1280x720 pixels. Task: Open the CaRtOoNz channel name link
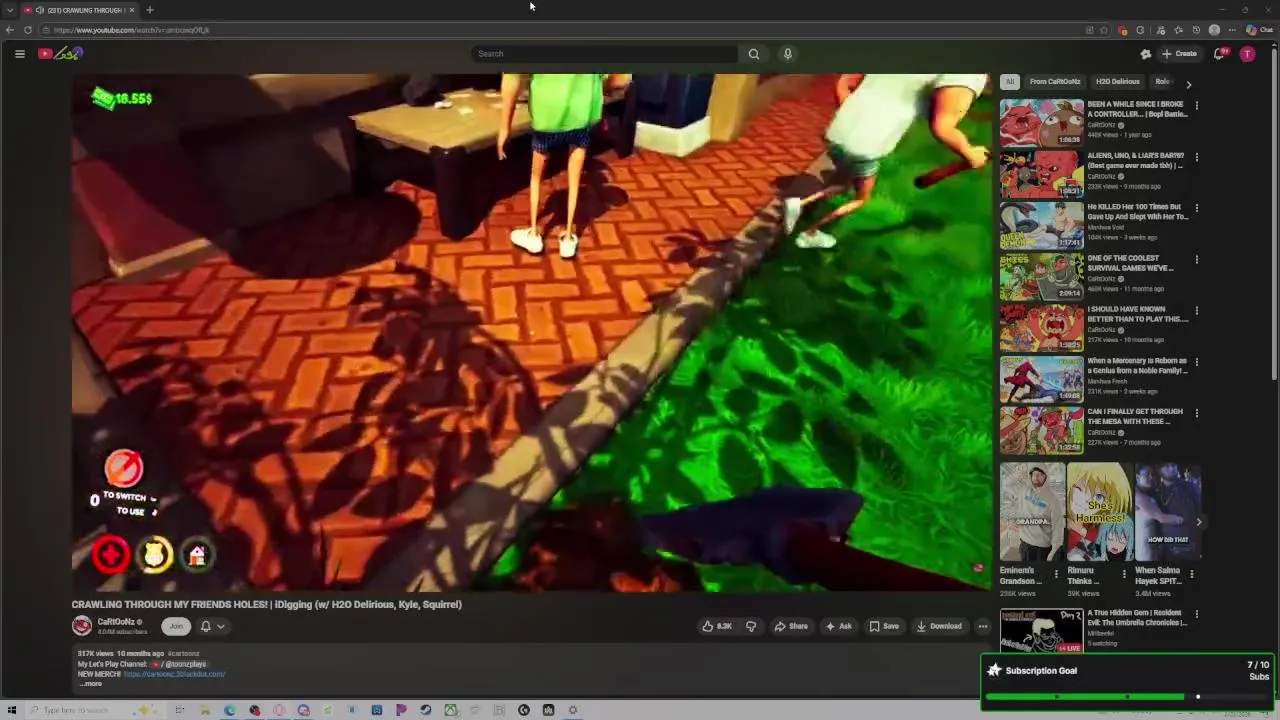pyautogui.click(x=116, y=622)
